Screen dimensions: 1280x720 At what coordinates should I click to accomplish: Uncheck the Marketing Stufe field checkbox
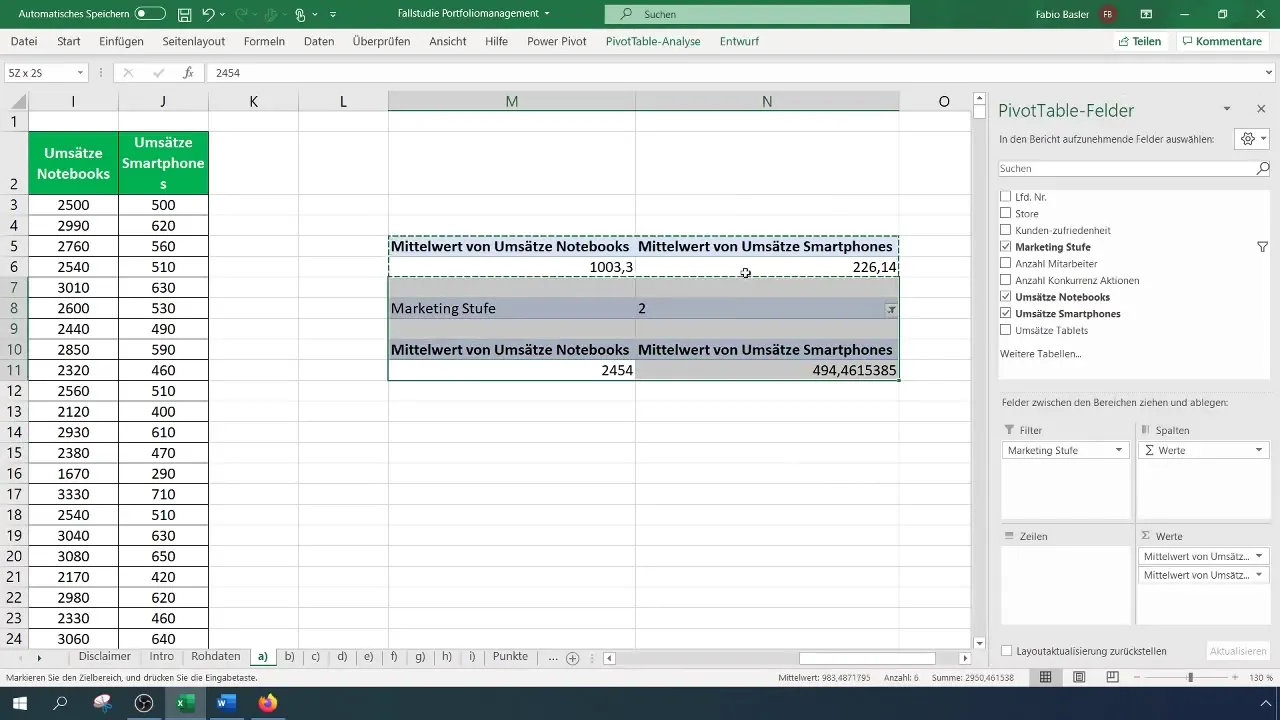(1006, 247)
